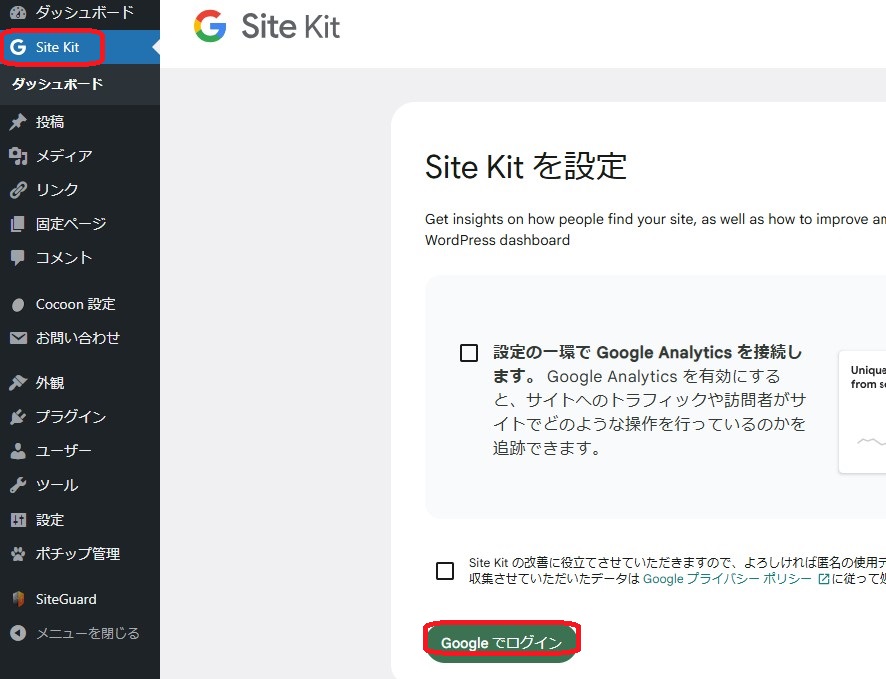
Task: Tick the anonymous usage data checkbox
Action: point(445,571)
